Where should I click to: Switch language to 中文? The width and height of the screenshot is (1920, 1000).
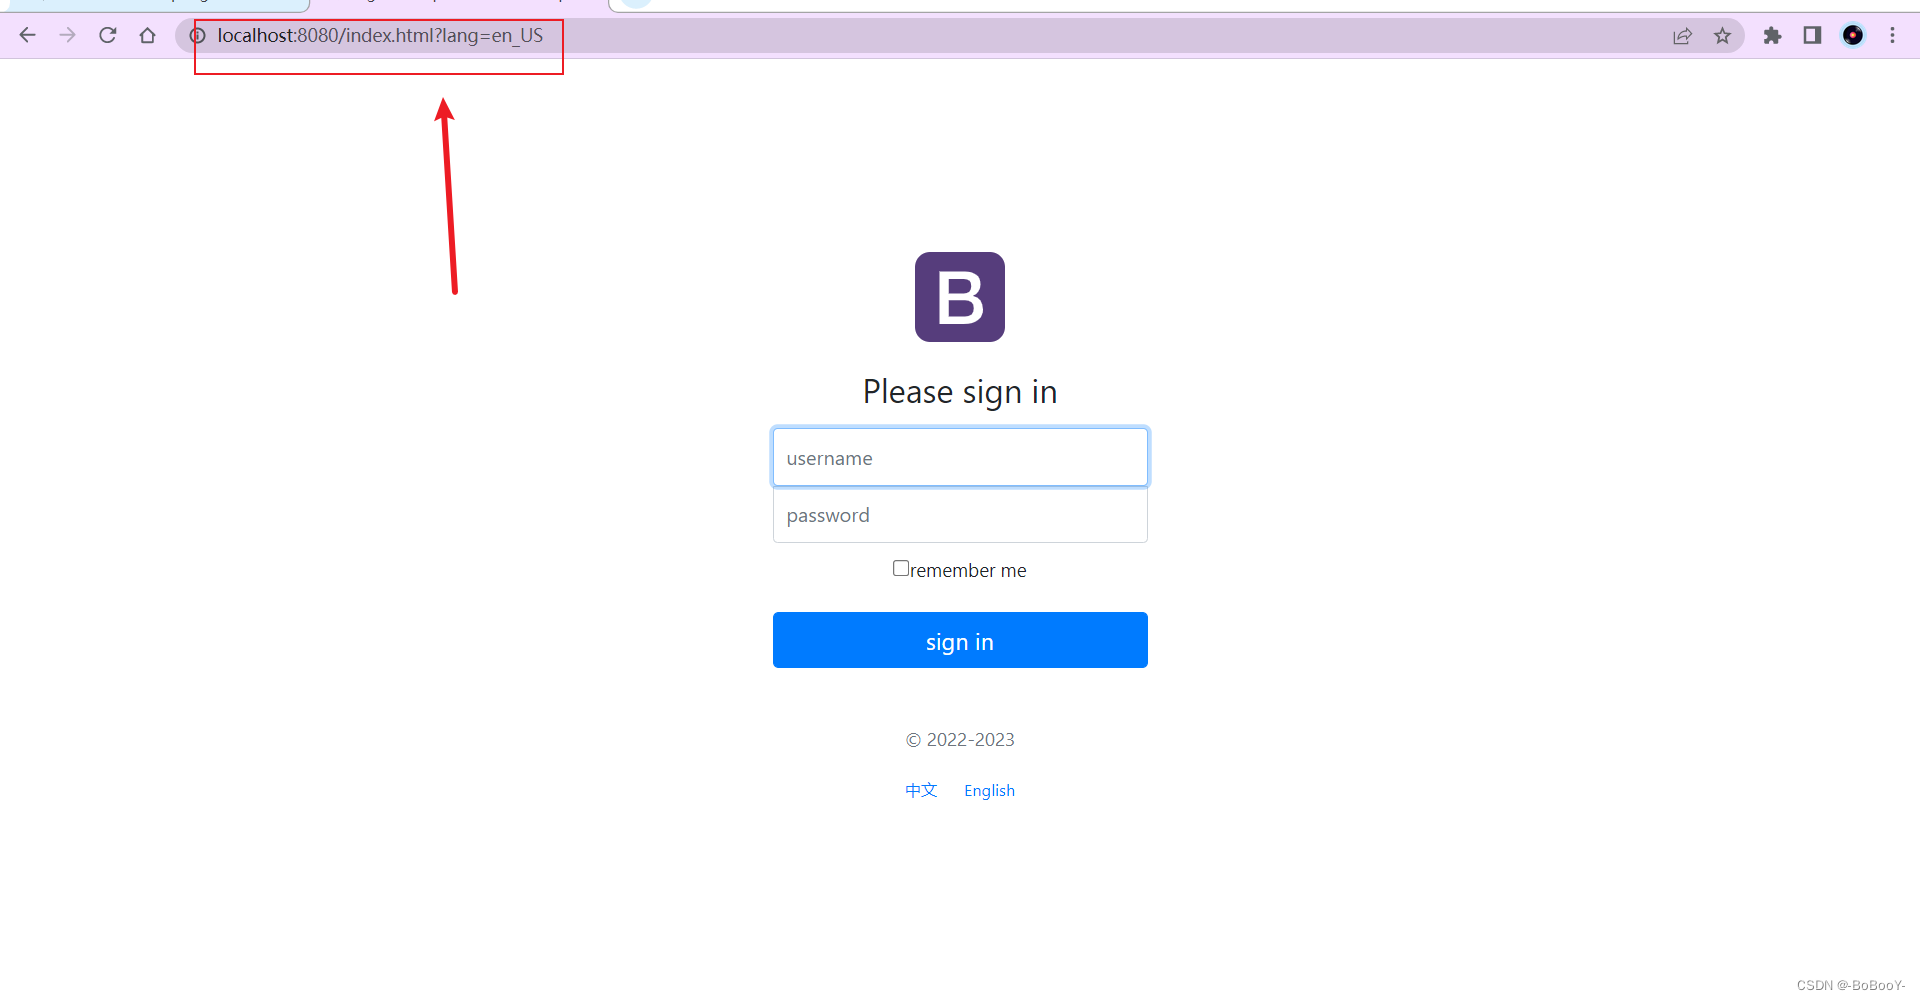(x=921, y=790)
